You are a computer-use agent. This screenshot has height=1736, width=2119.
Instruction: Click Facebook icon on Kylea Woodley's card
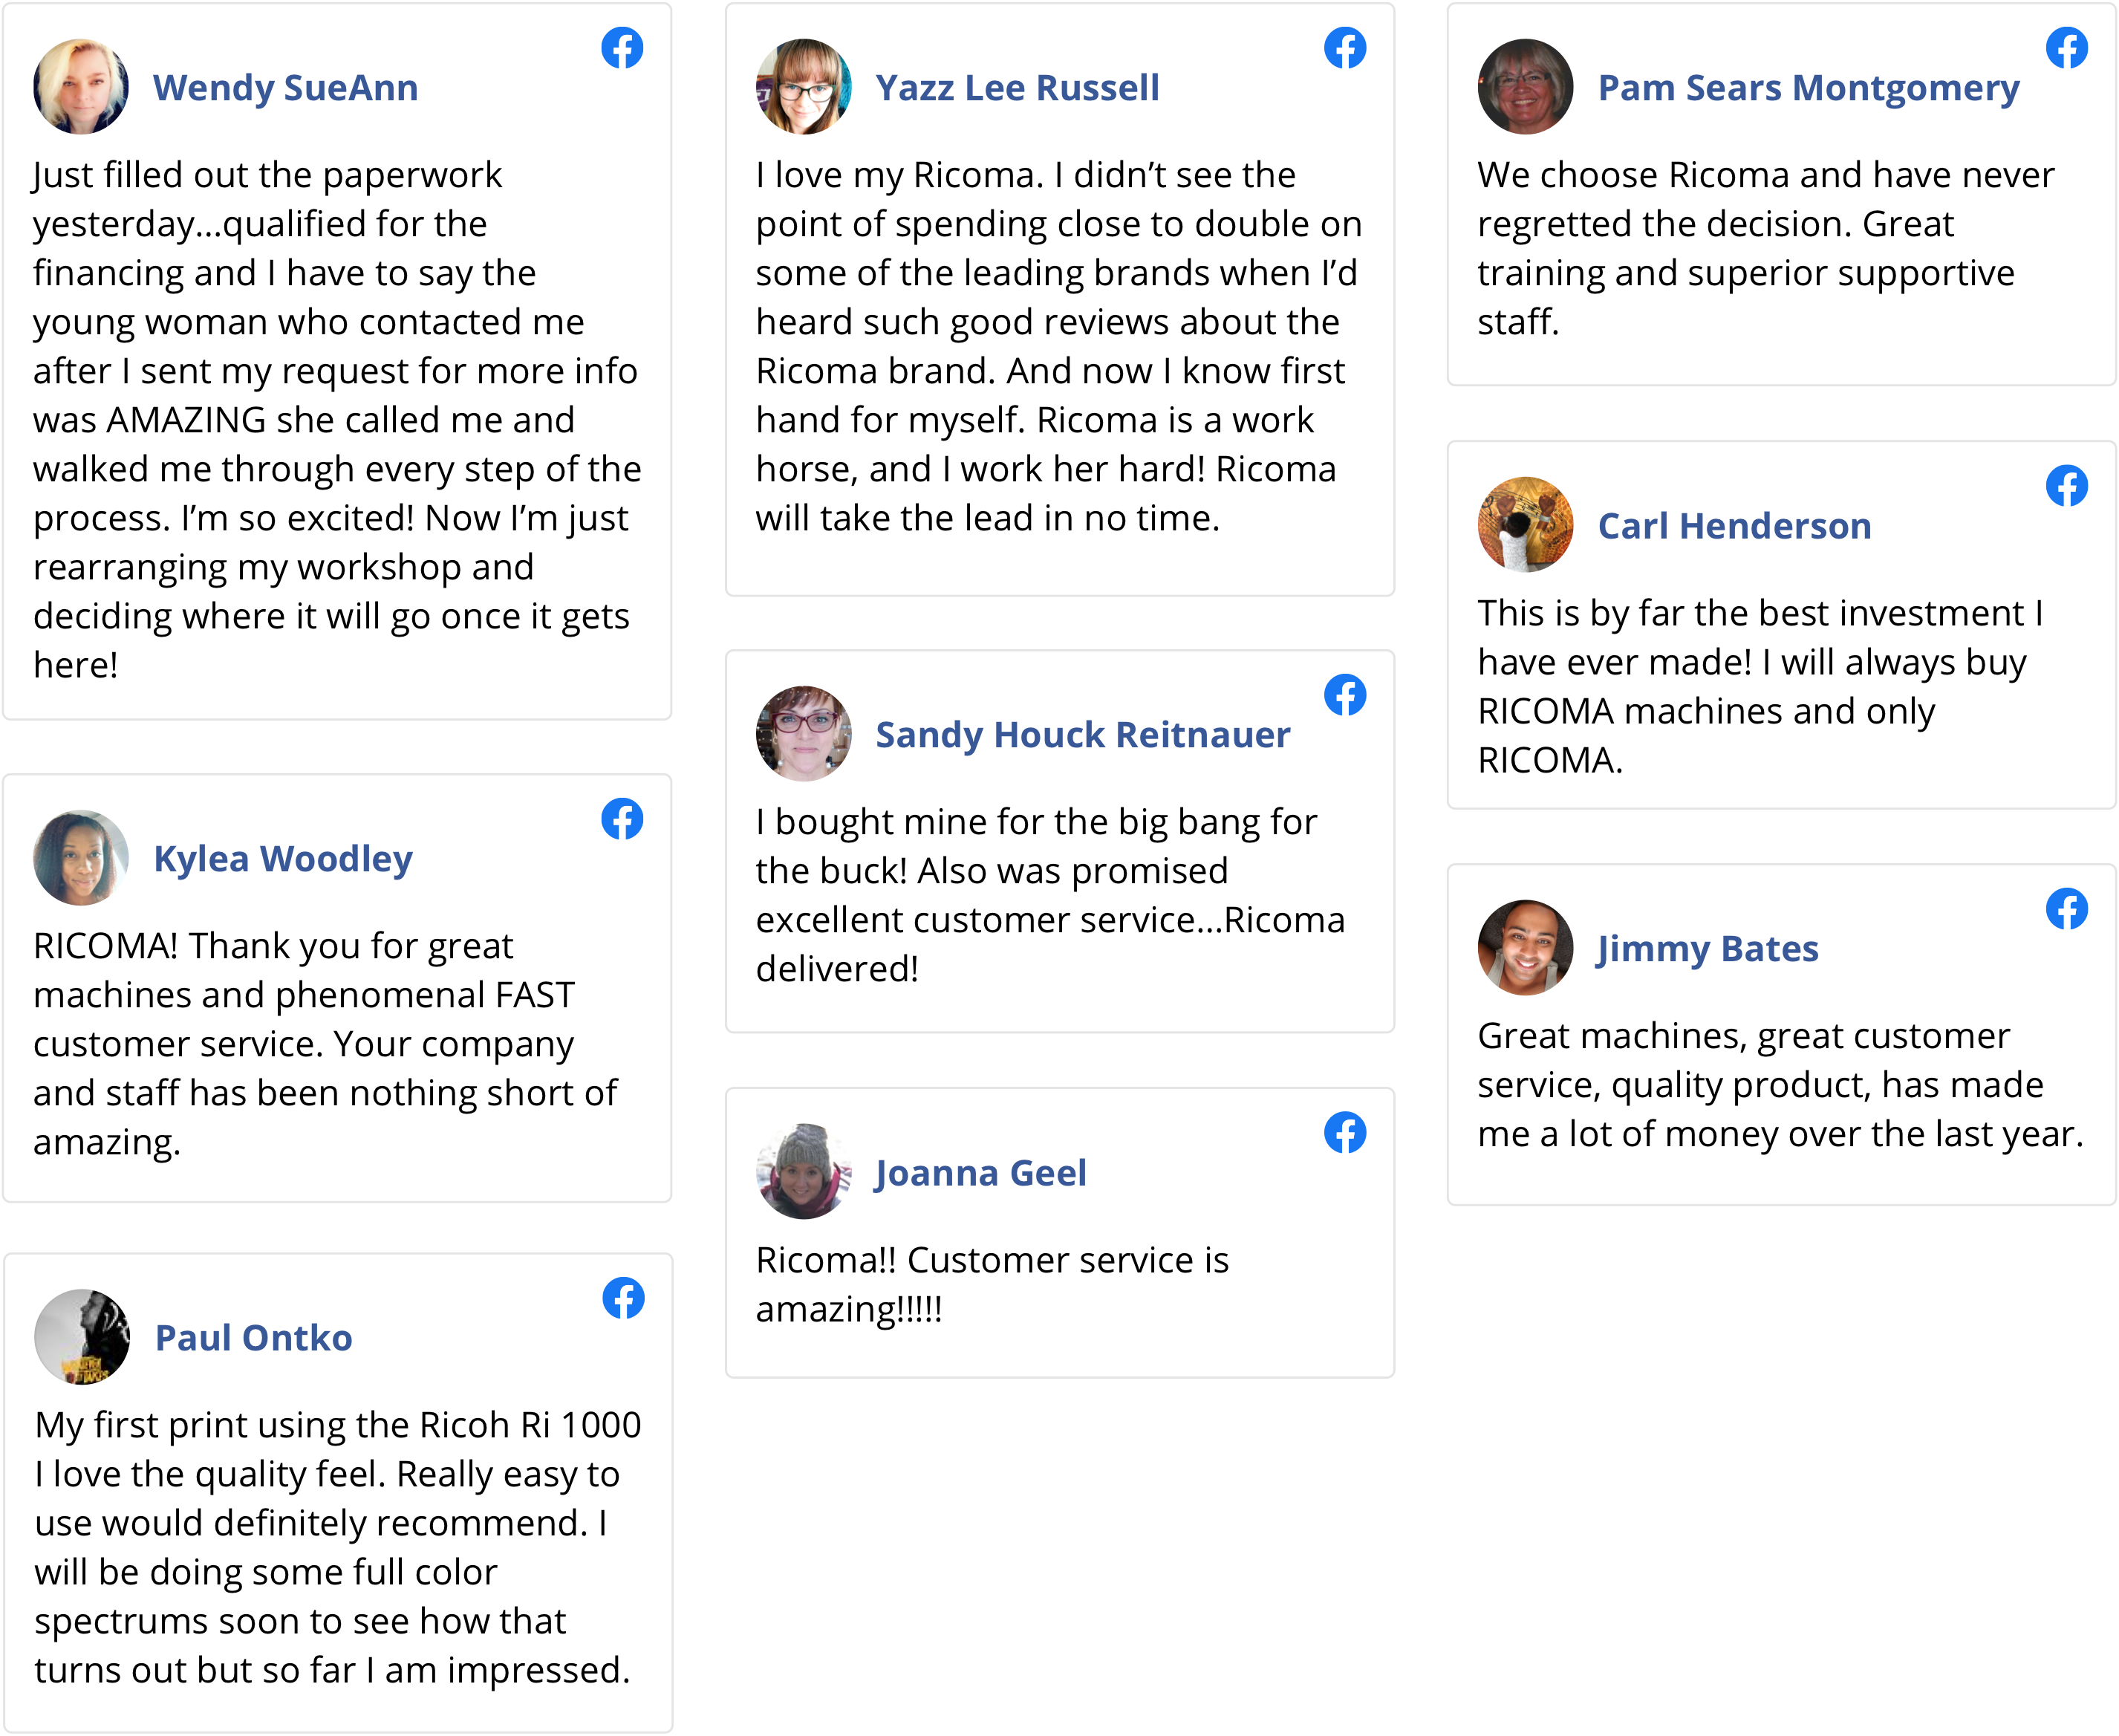coord(622,819)
